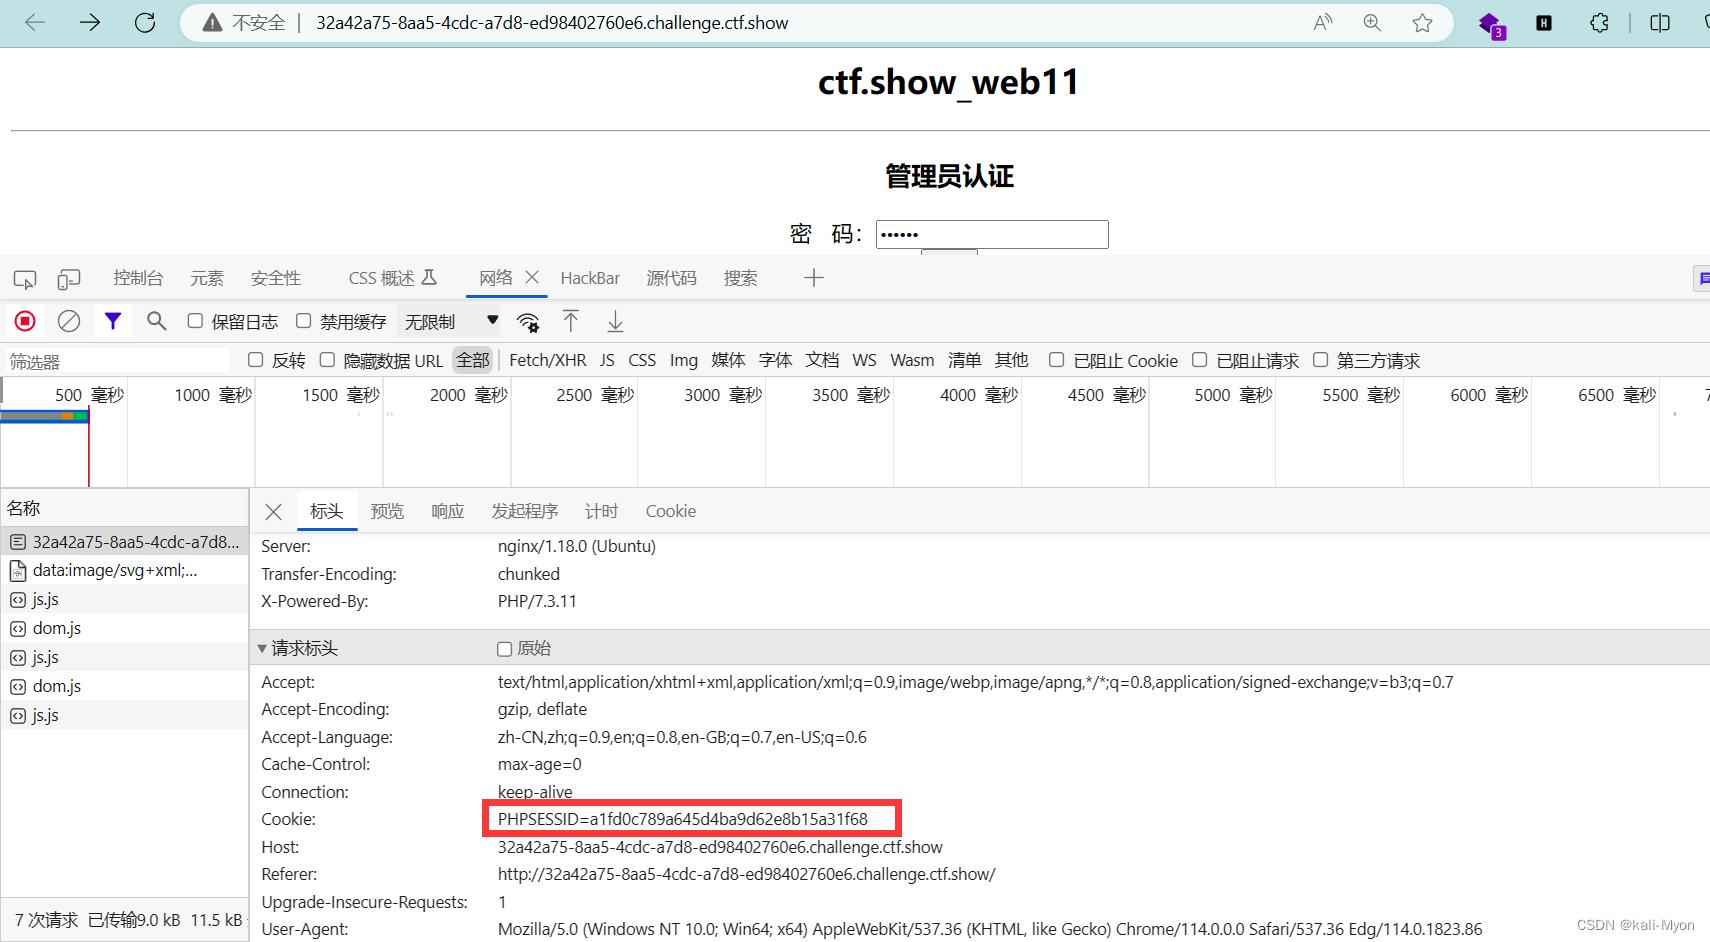Screen dimensions: 1710x942
Task: Import a HAR file
Action: (571, 320)
